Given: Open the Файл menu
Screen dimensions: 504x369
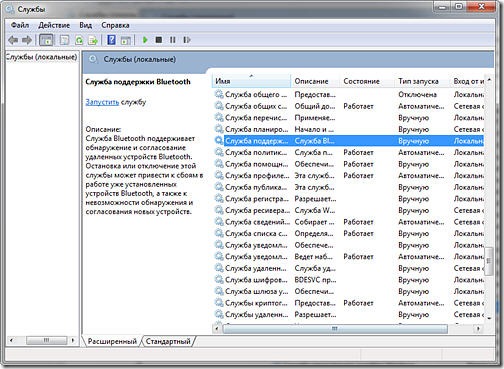Looking at the screenshot, I should [x=20, y=25].
